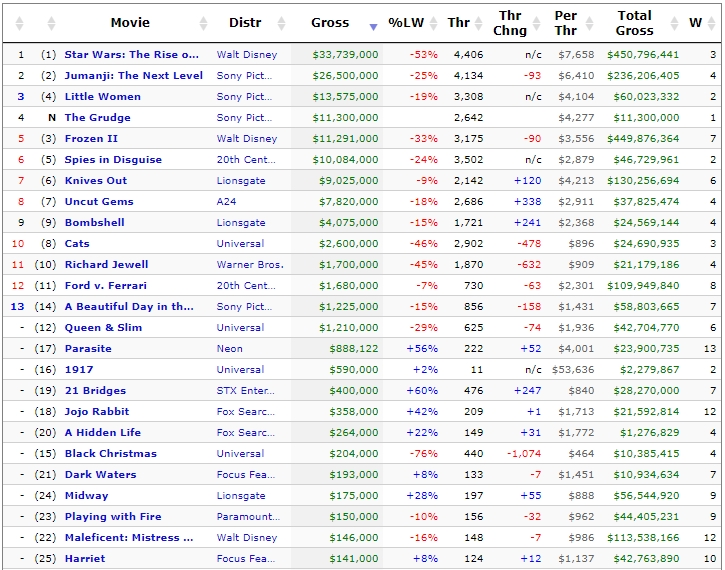Image resolution: width=725 pixels, height=570 pixels.
Task: Click sort arrows beside Per Thr header
Action: (x=589, y=23)
